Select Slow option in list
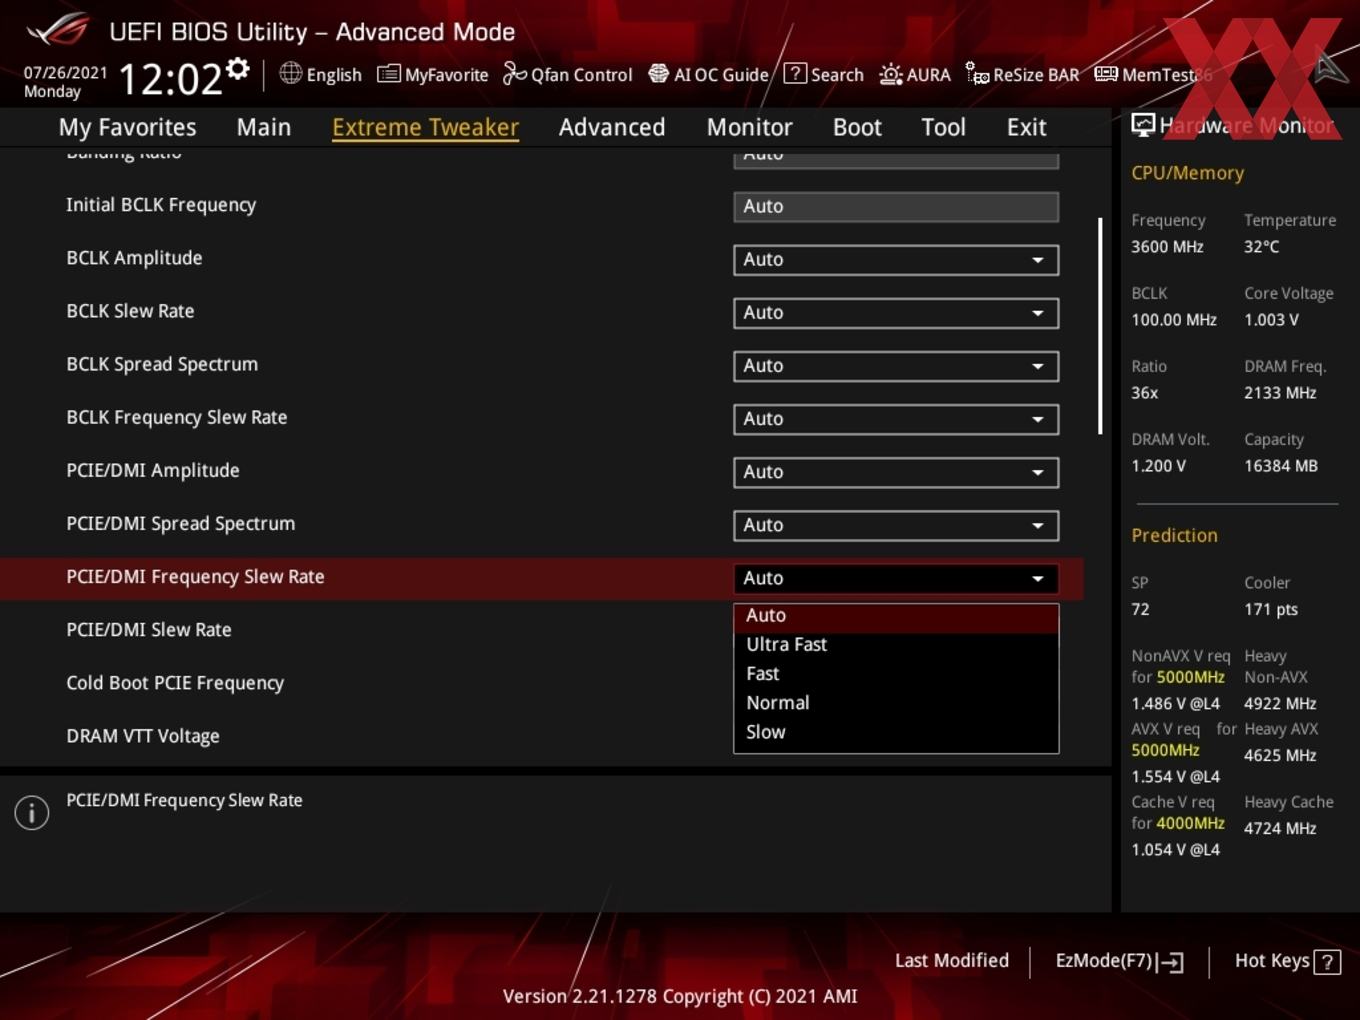Screen dimensions: 1360x1020 tap(896, 732)
